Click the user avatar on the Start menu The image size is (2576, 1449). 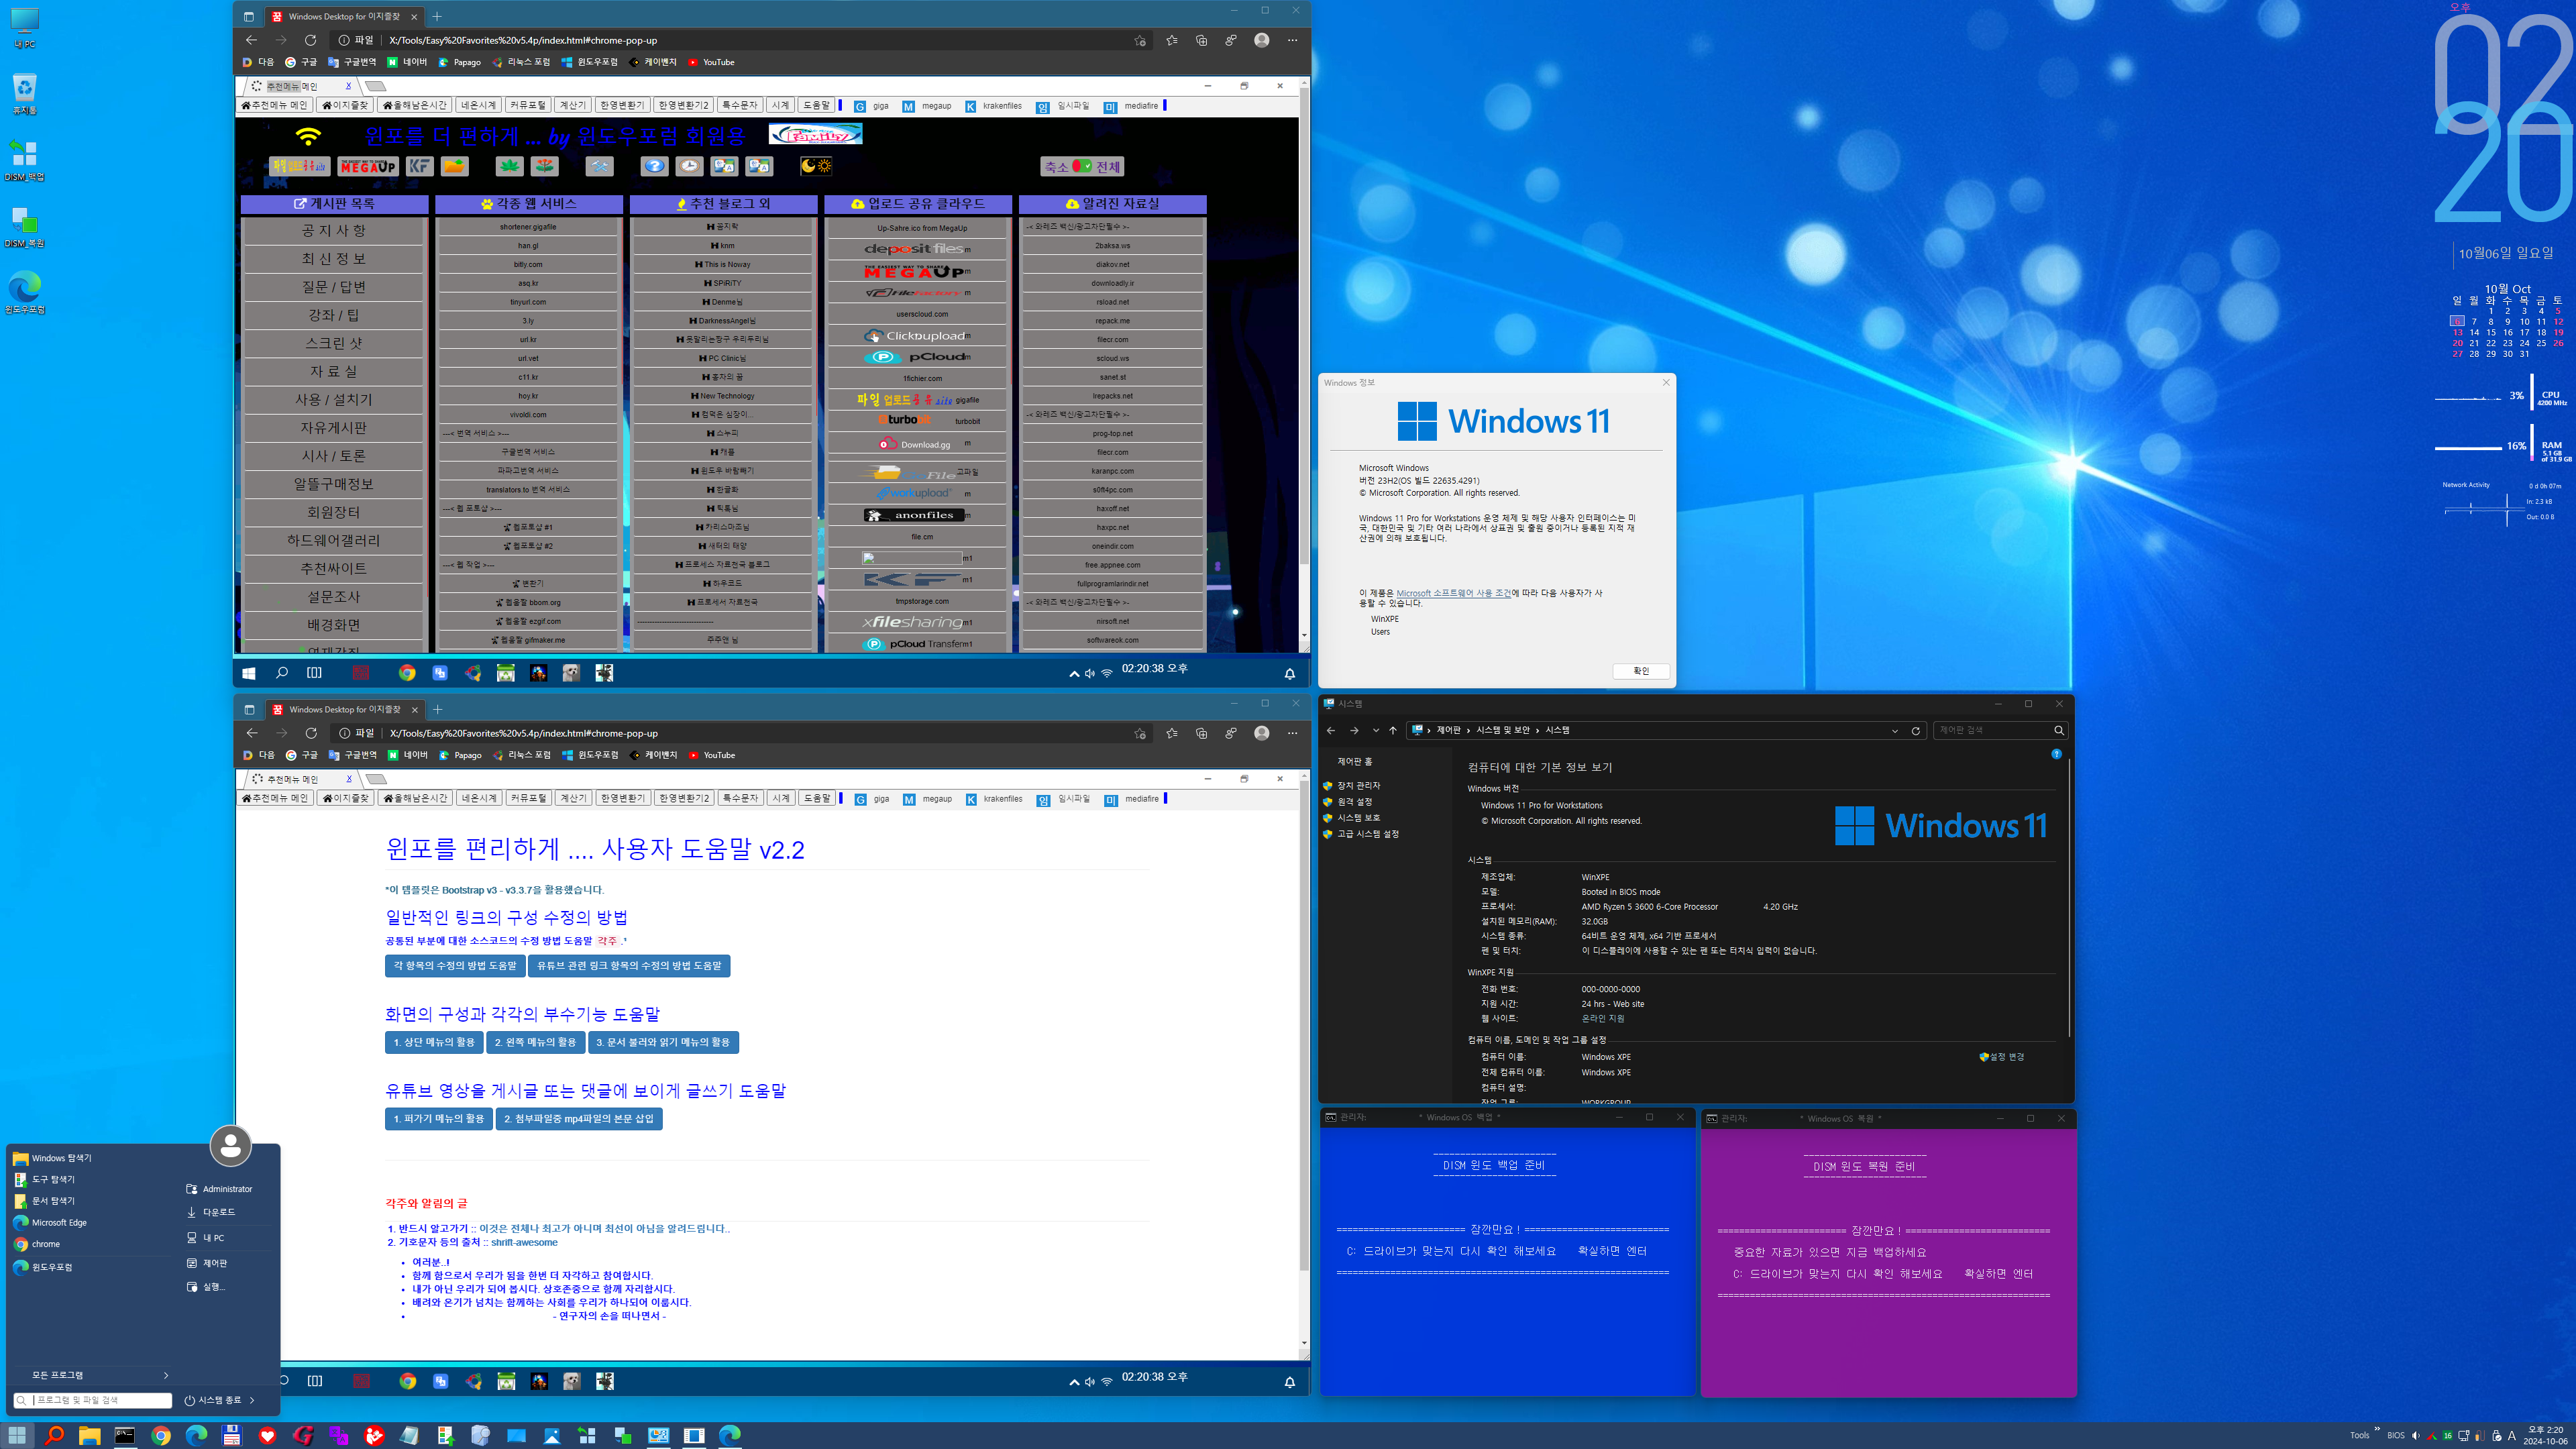pos(230,1146)
